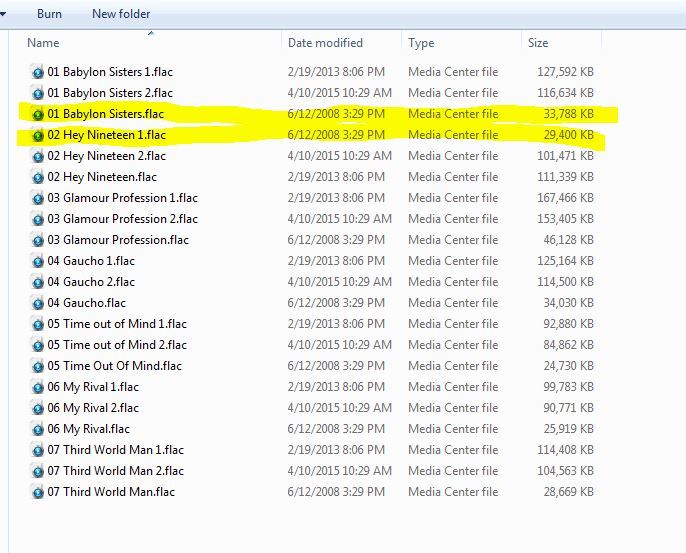686x553 pixels.
Task: Click the size value 153,405 KB
Action: click(565, 219)
